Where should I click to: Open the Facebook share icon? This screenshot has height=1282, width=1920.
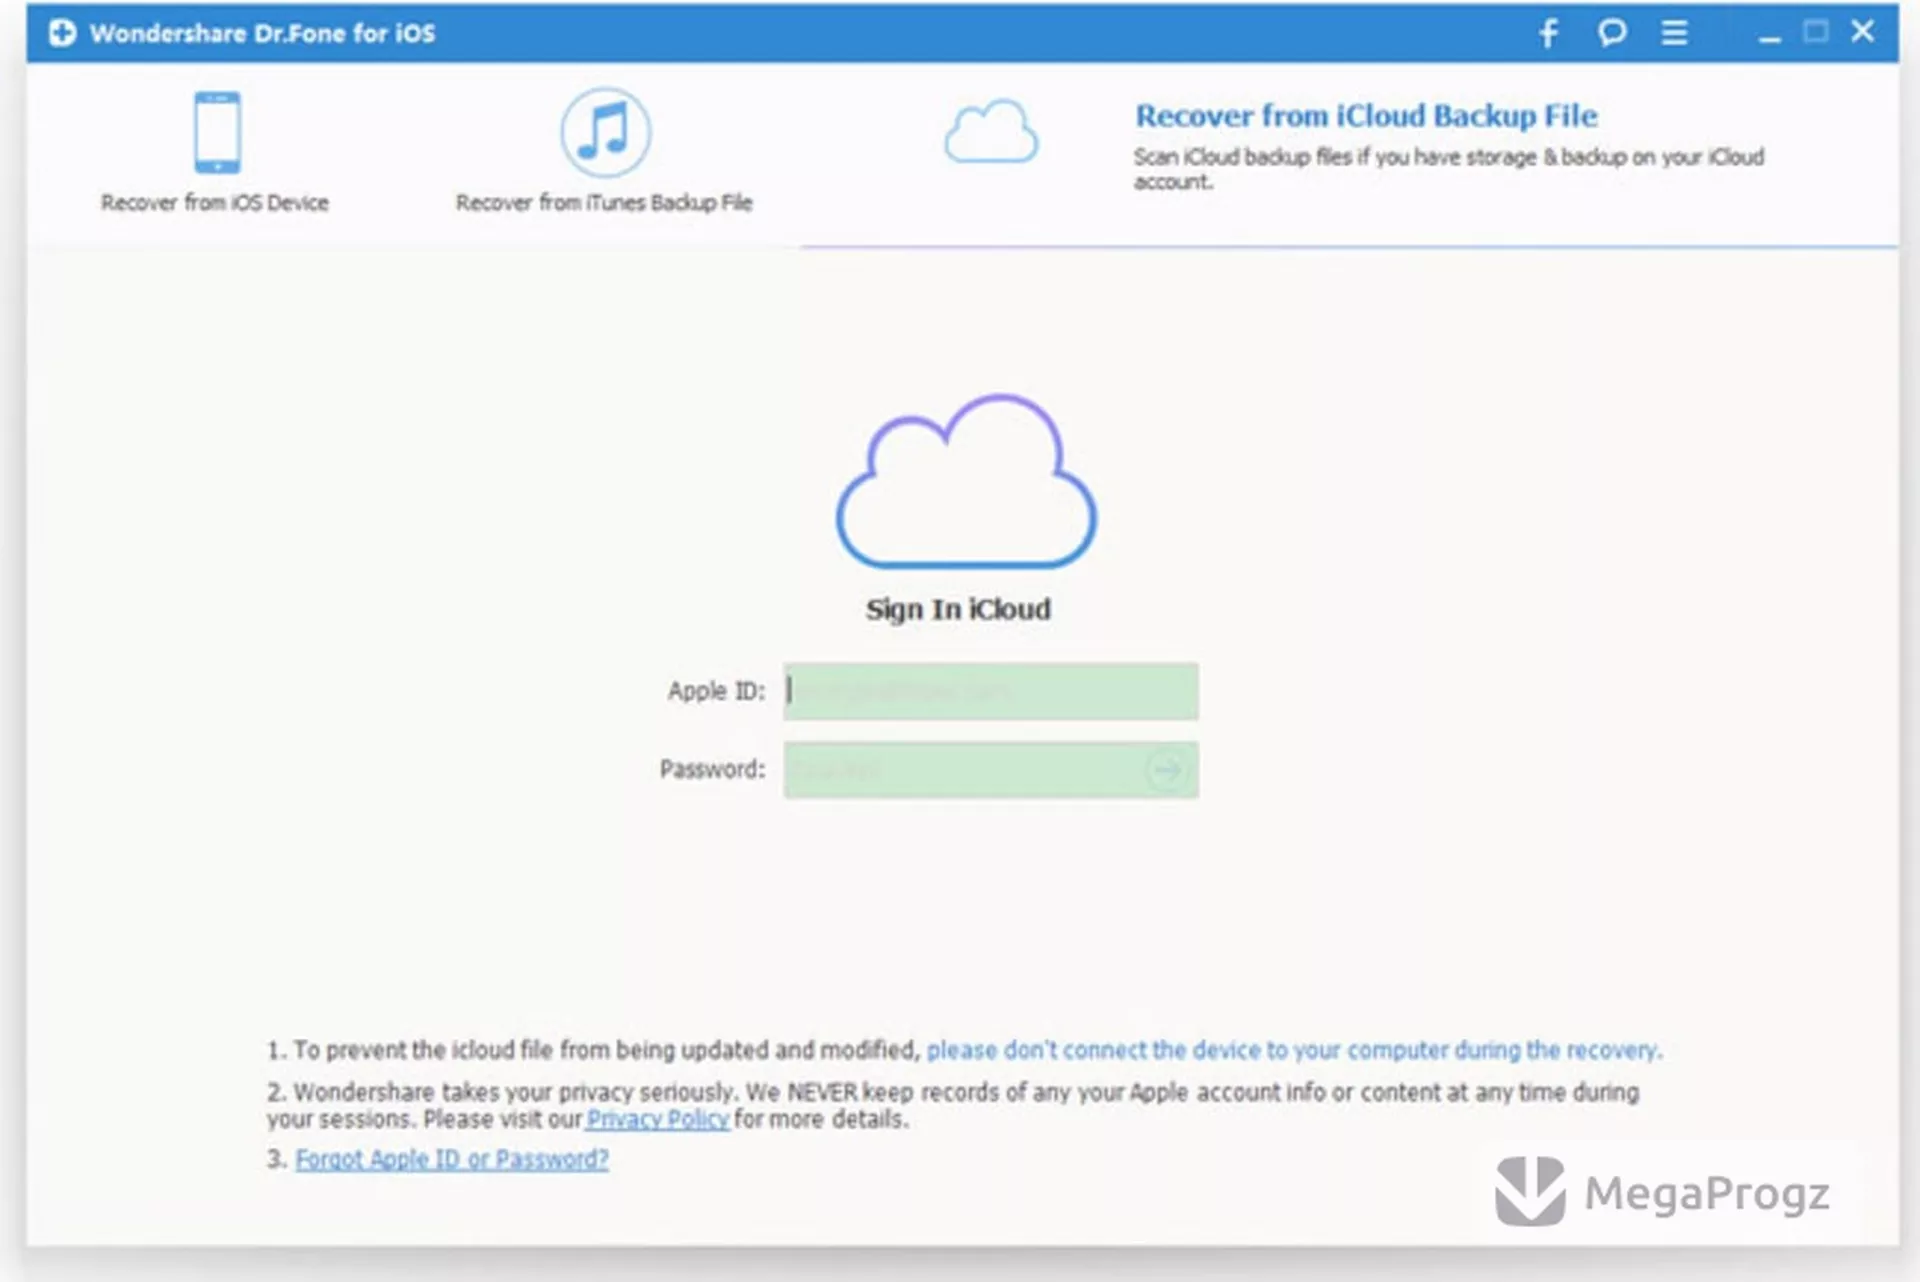click(1549, 33)
